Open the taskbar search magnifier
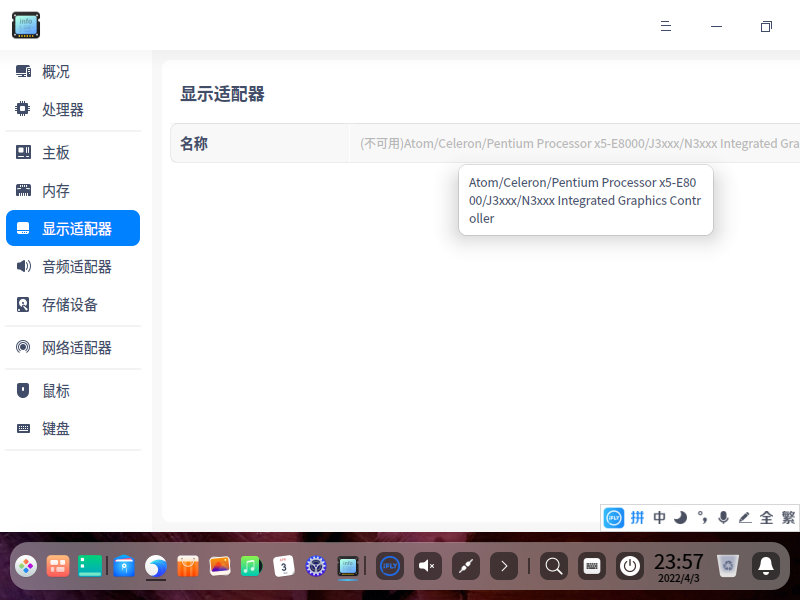 [554, 566]
